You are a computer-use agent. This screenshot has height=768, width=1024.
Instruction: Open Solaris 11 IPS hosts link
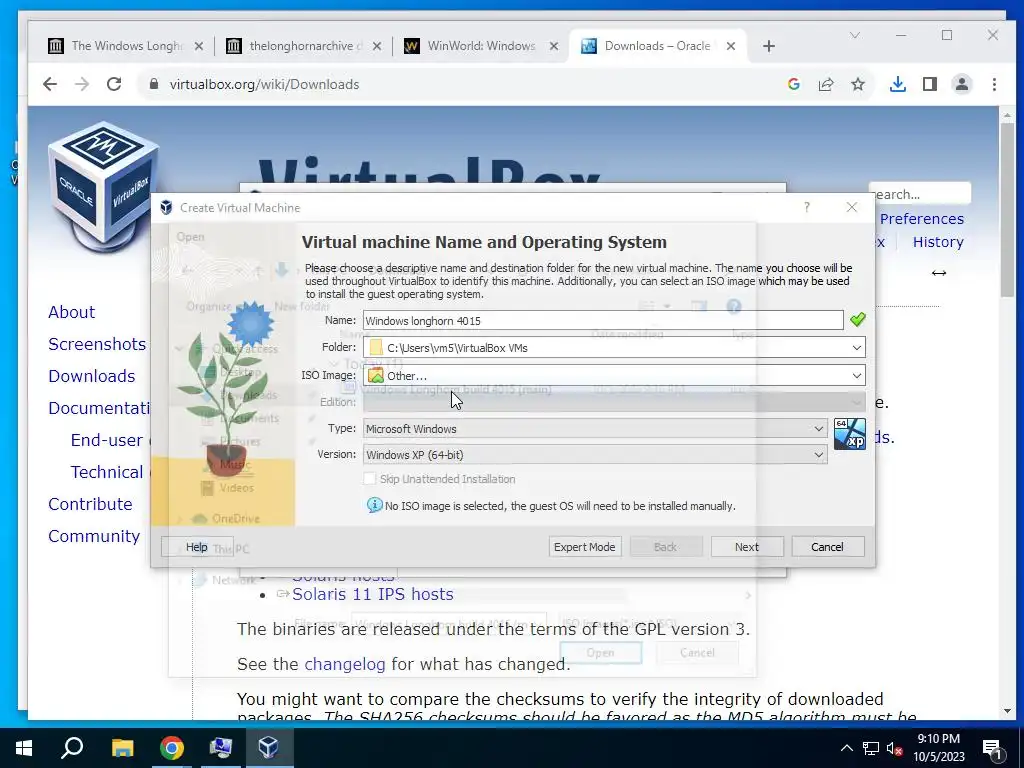click(x=372, y=594)
